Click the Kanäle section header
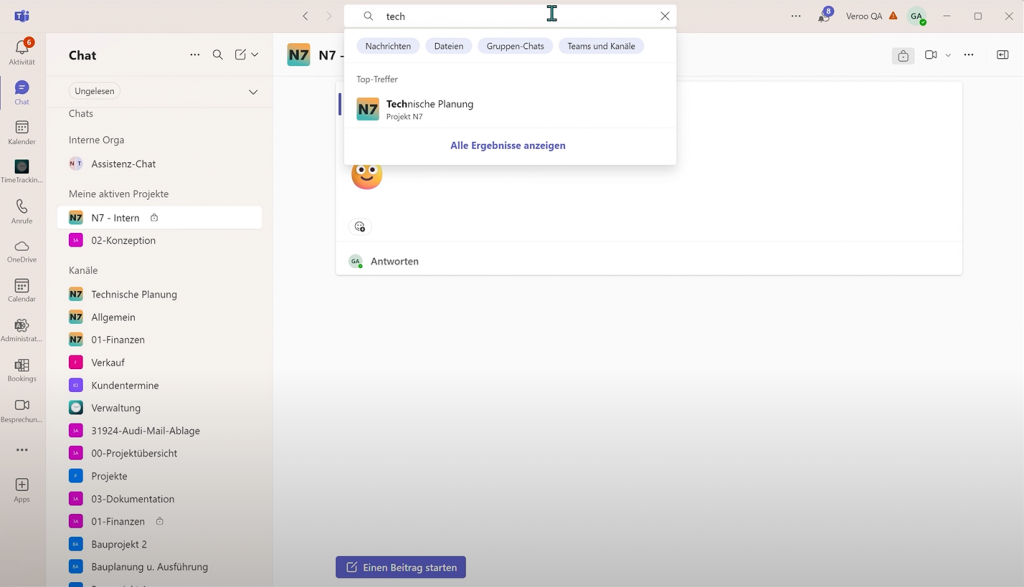 [x=83, y=270]
